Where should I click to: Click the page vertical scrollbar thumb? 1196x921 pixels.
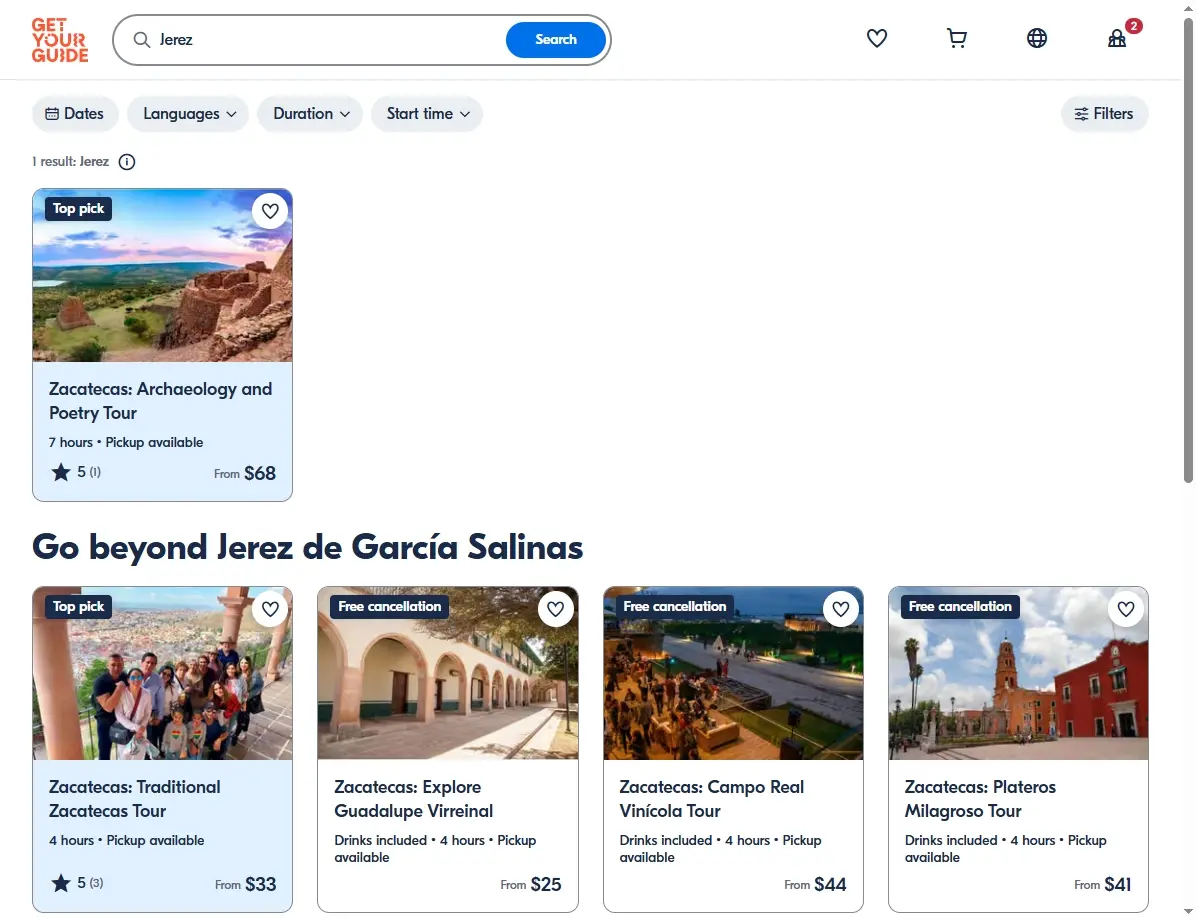coord(1188,250)
